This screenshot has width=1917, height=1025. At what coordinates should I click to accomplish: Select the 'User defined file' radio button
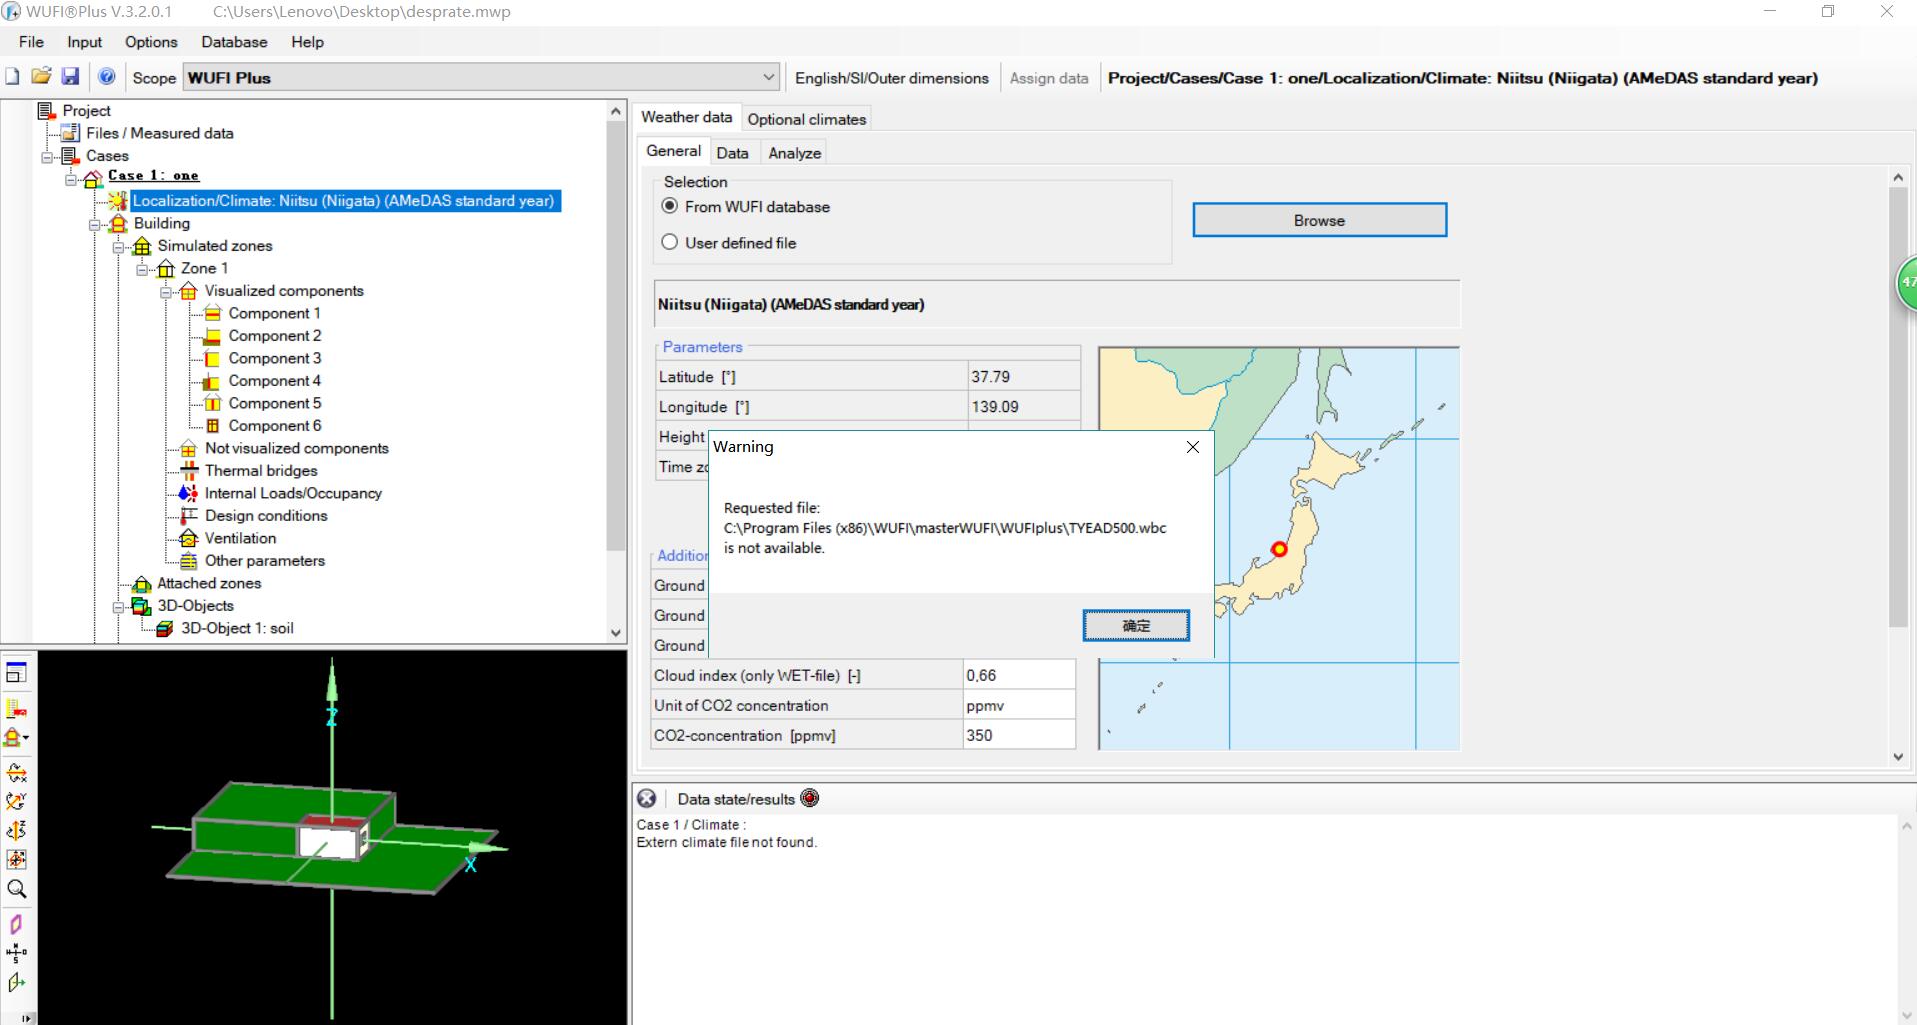coord(670,243)
